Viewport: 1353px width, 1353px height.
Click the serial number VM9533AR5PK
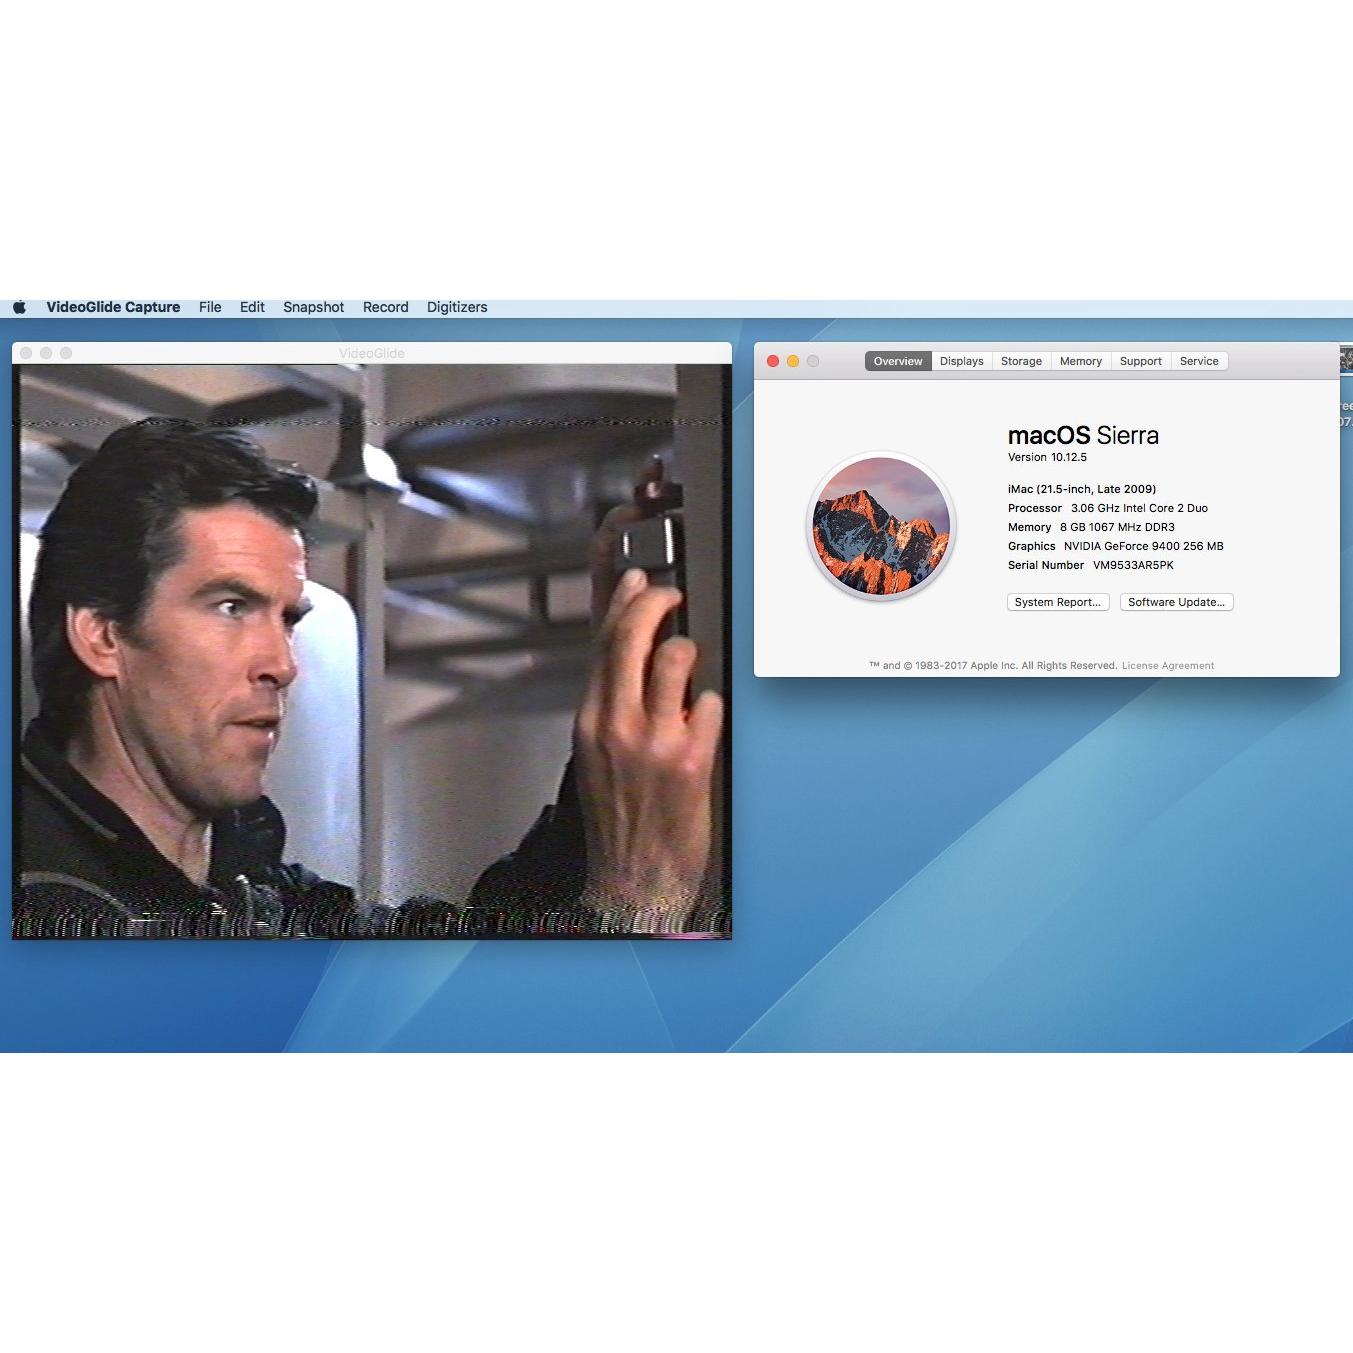click(1133, 565)
